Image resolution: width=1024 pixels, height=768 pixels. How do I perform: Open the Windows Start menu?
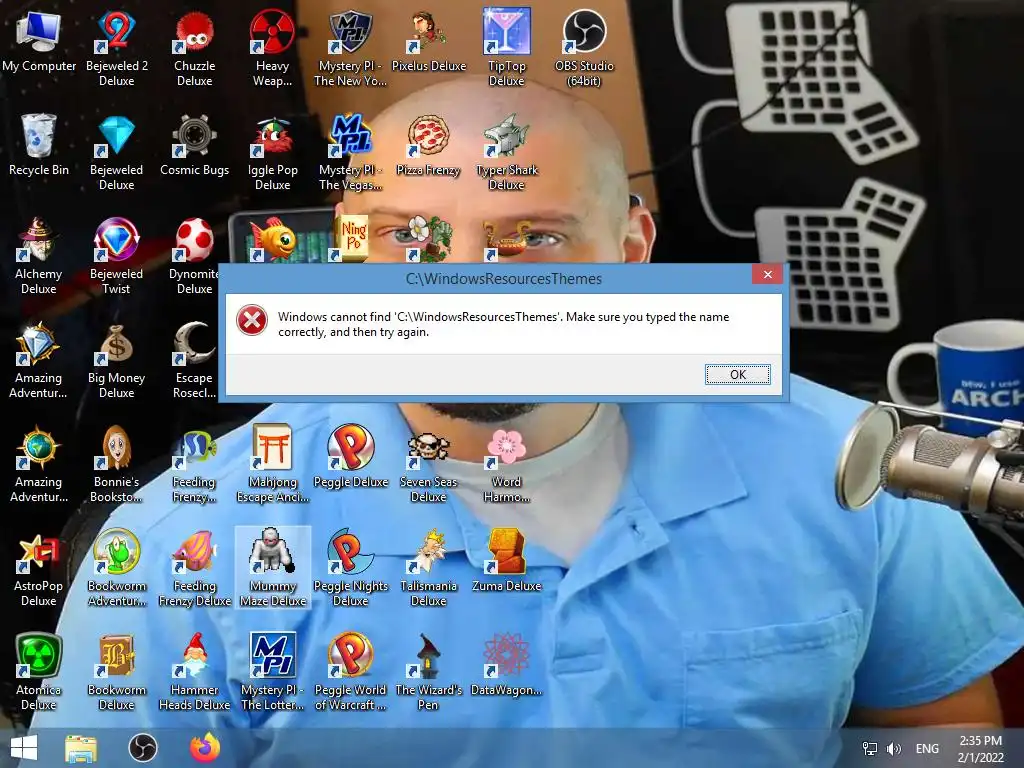[24, 748]
